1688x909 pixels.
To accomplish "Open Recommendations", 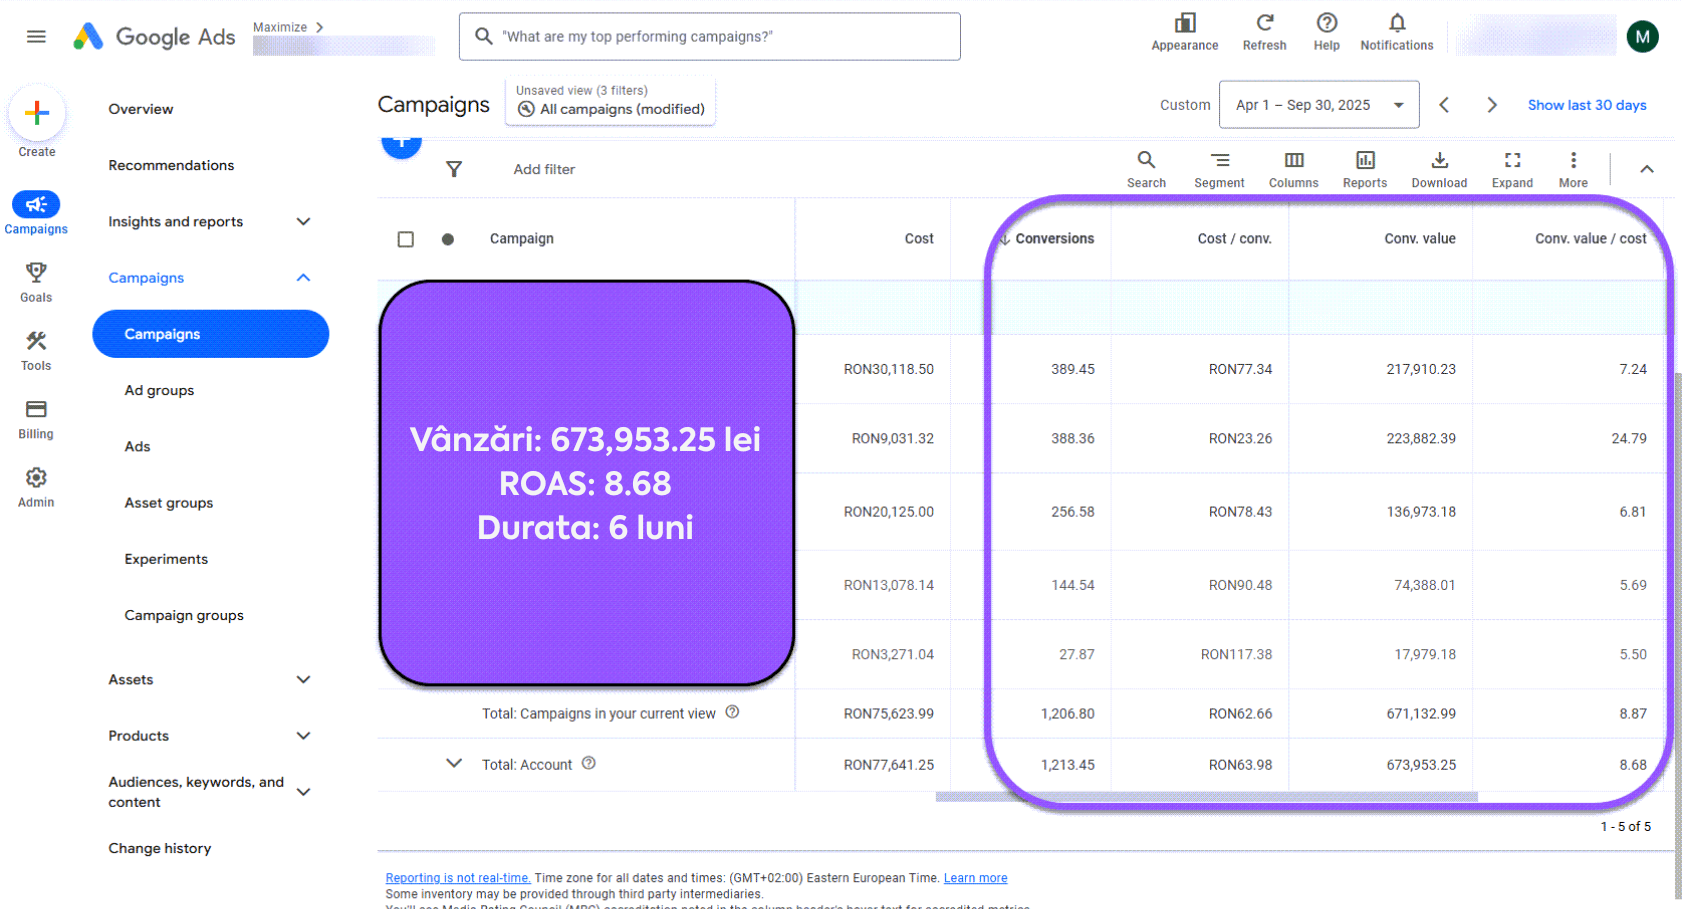I will (171, 165).
